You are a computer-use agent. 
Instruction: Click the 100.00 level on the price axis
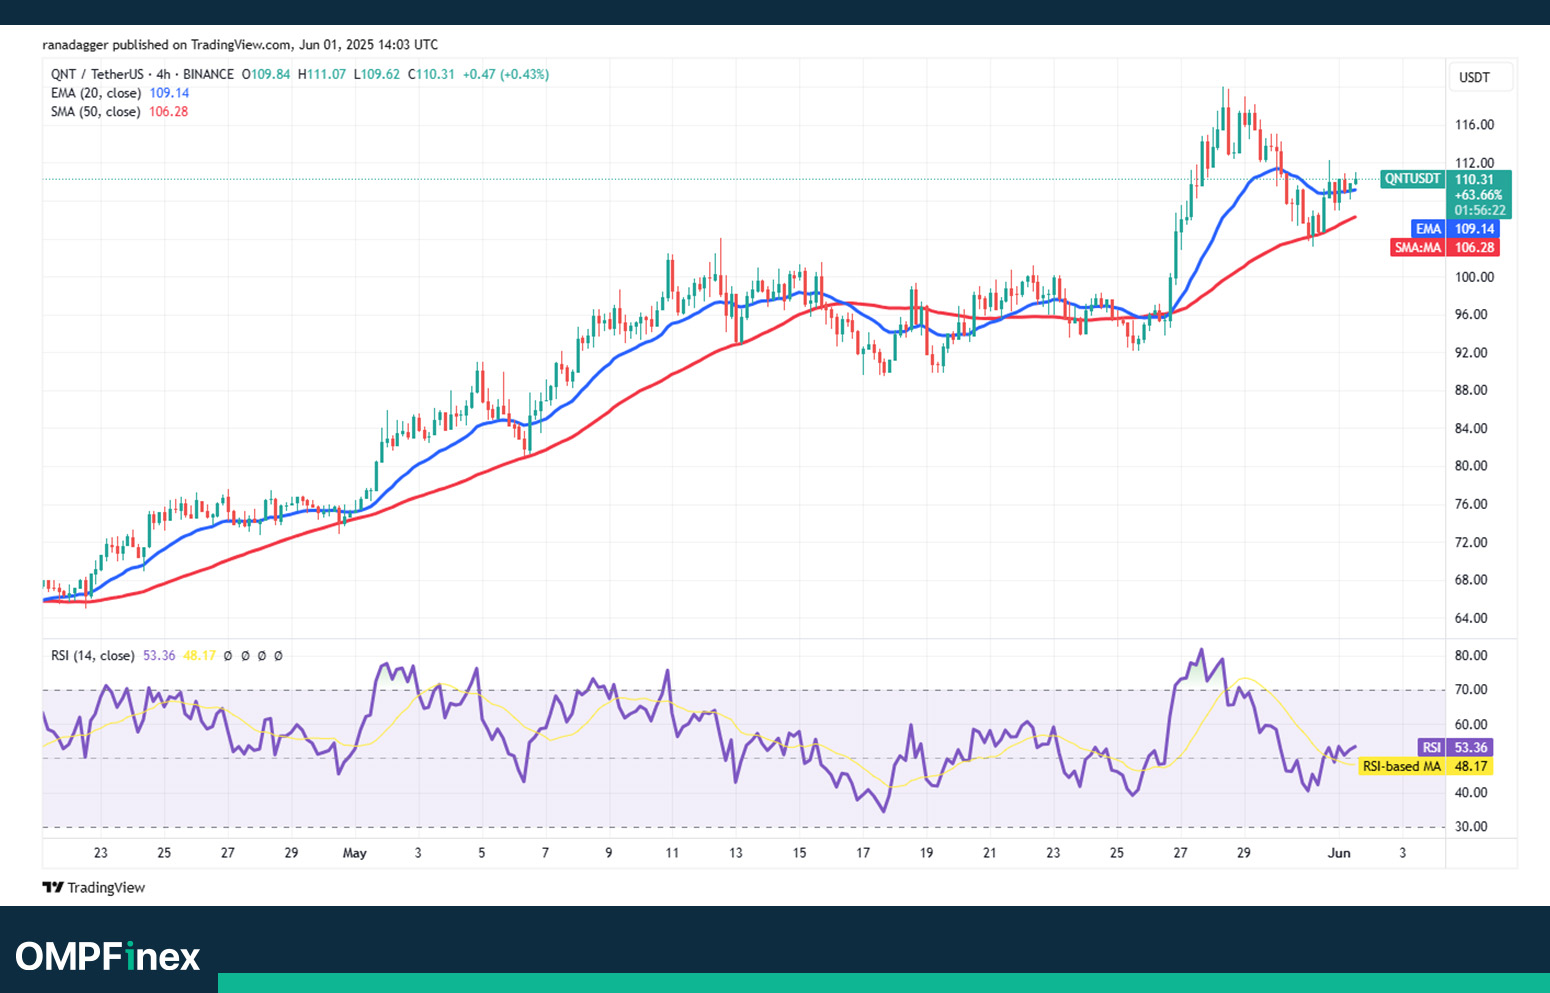click(1474, 277)
